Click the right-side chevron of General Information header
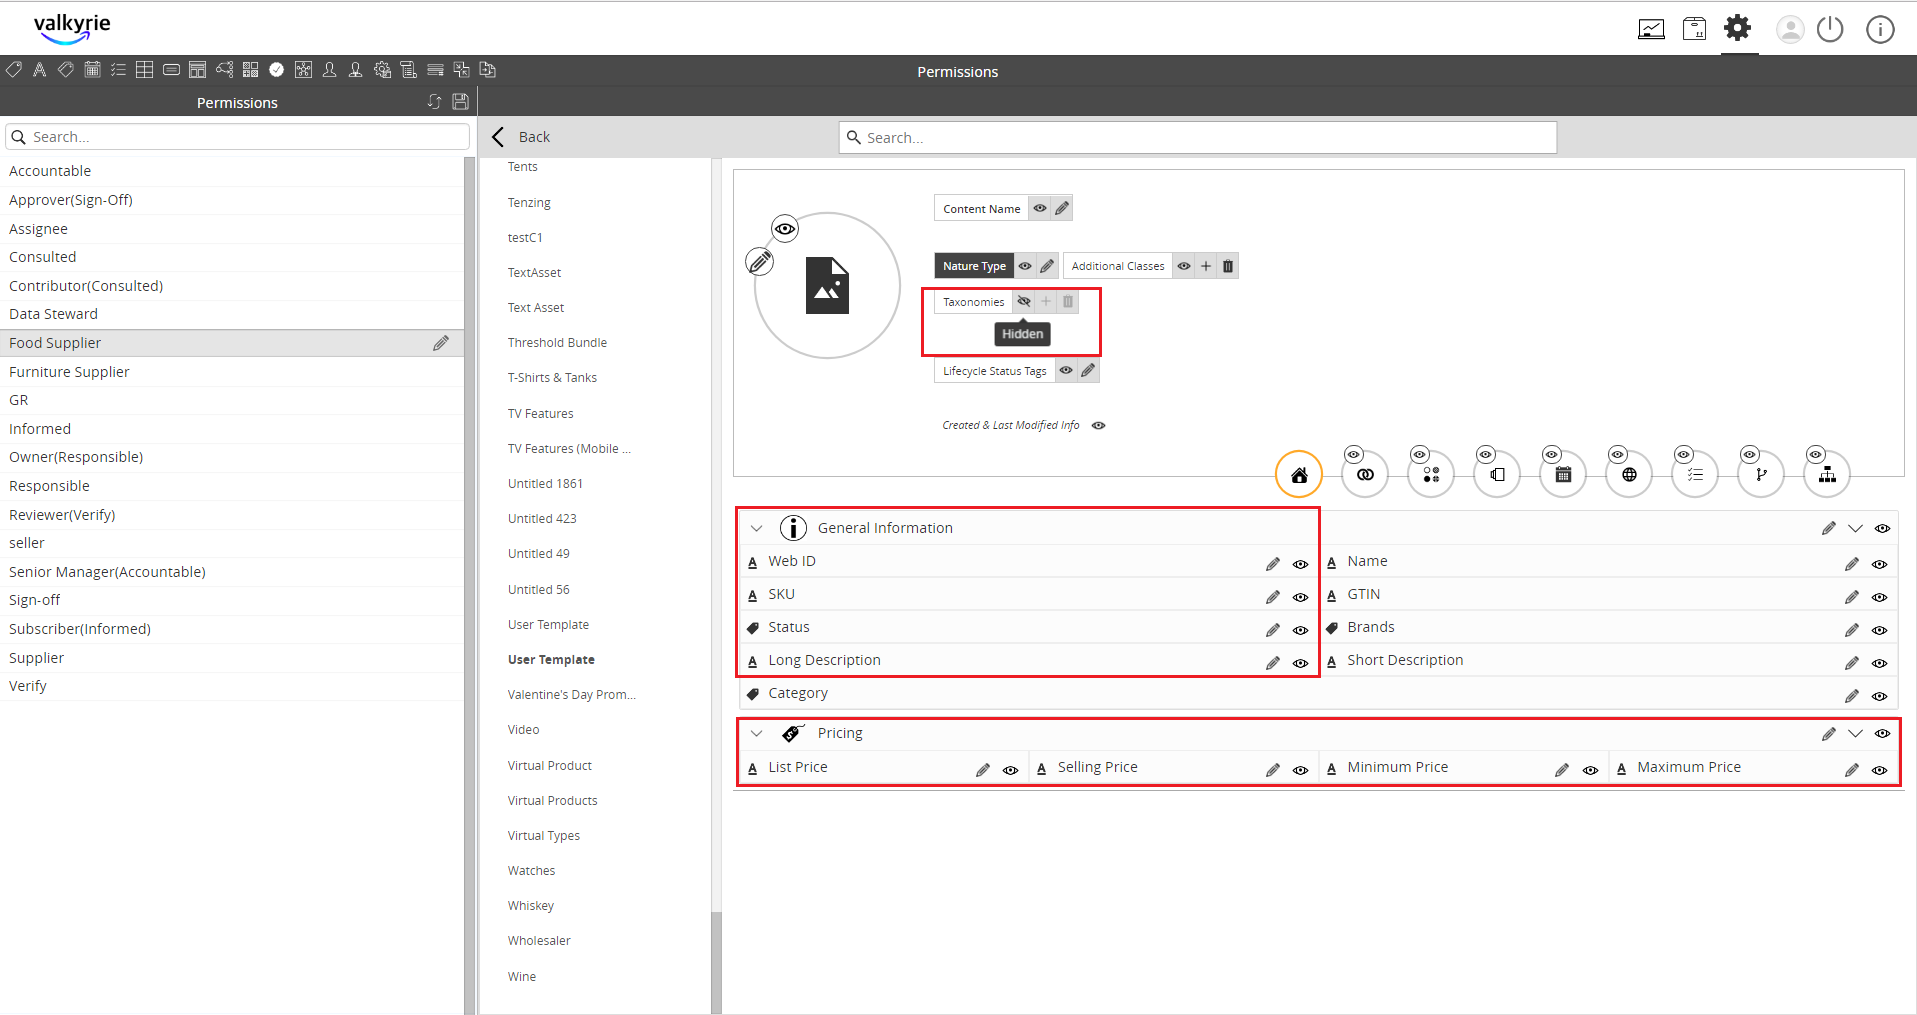 (x=1856, y=528)
